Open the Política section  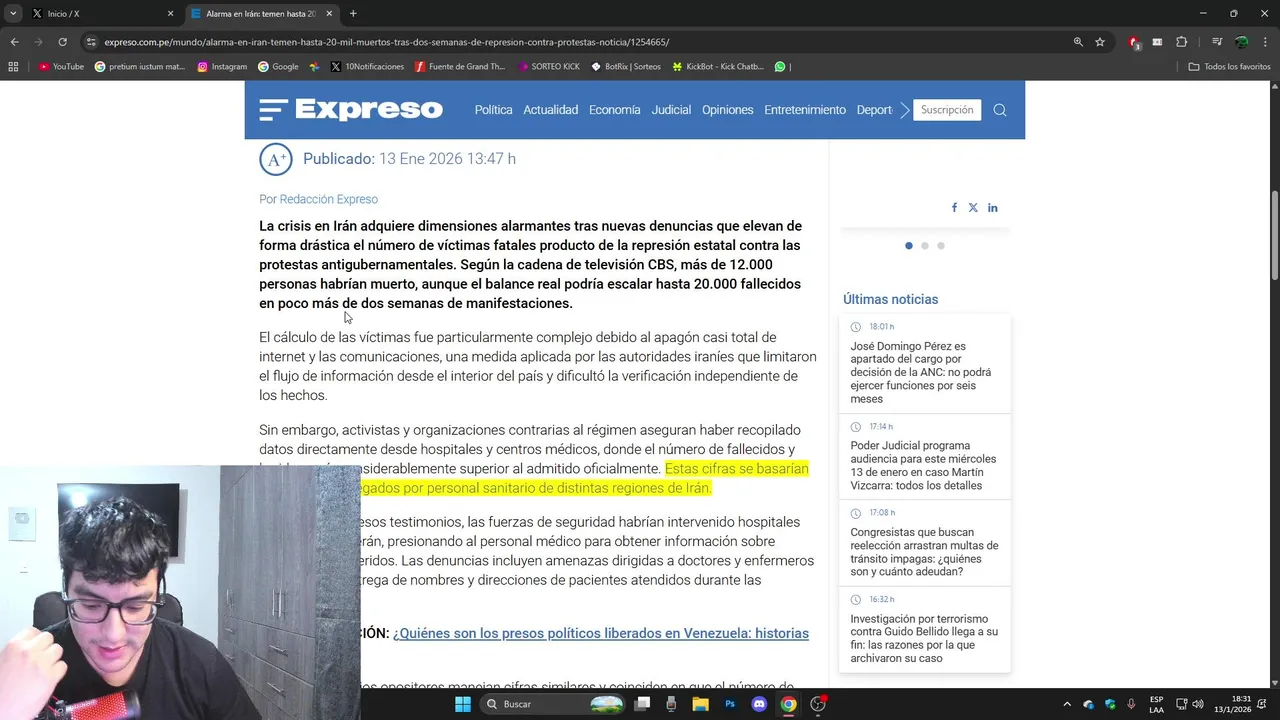click(x=493, y=110)
